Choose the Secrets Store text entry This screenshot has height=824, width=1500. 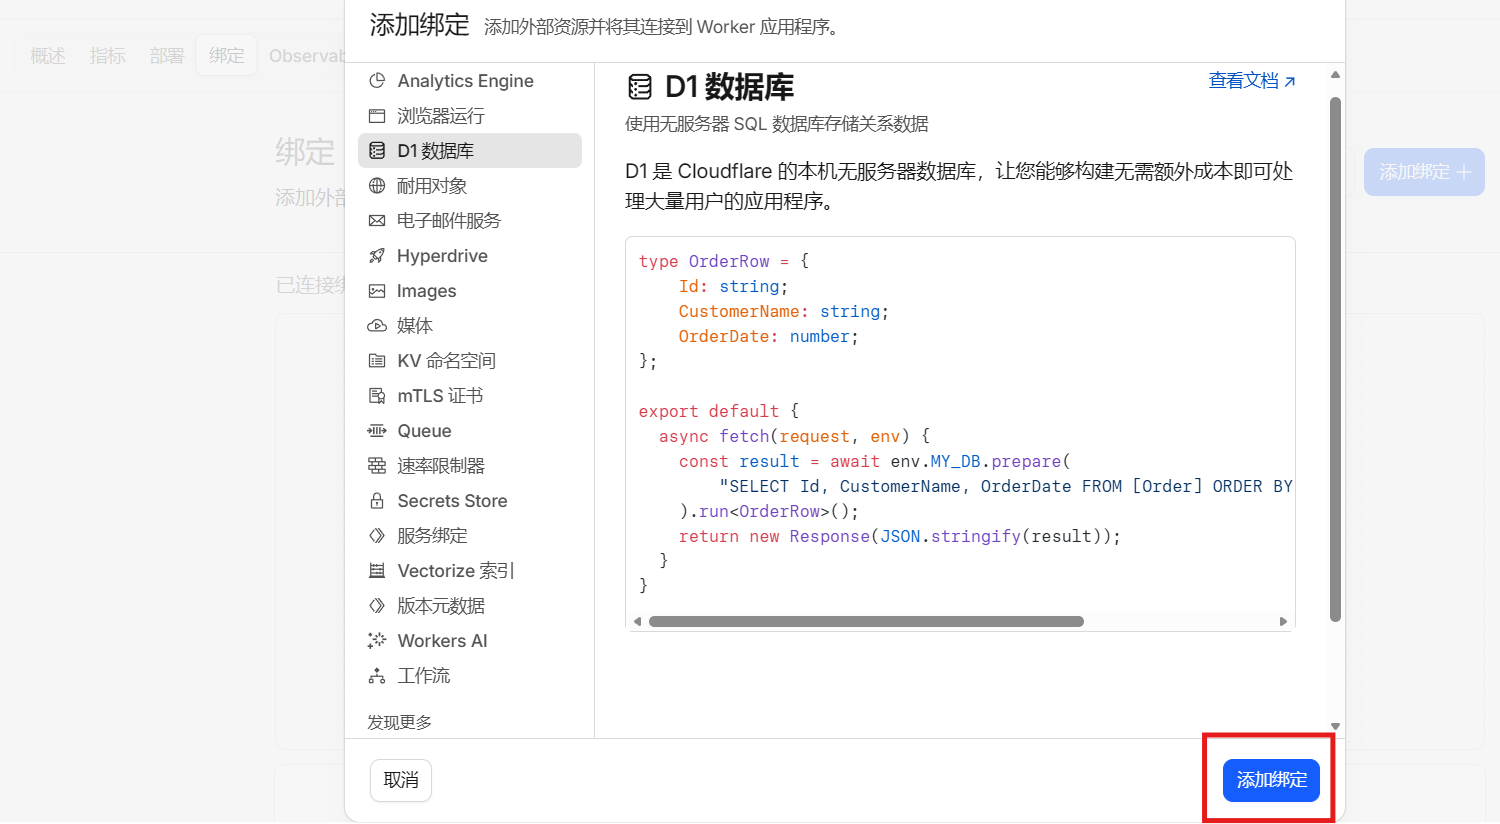tap(452, 501)
